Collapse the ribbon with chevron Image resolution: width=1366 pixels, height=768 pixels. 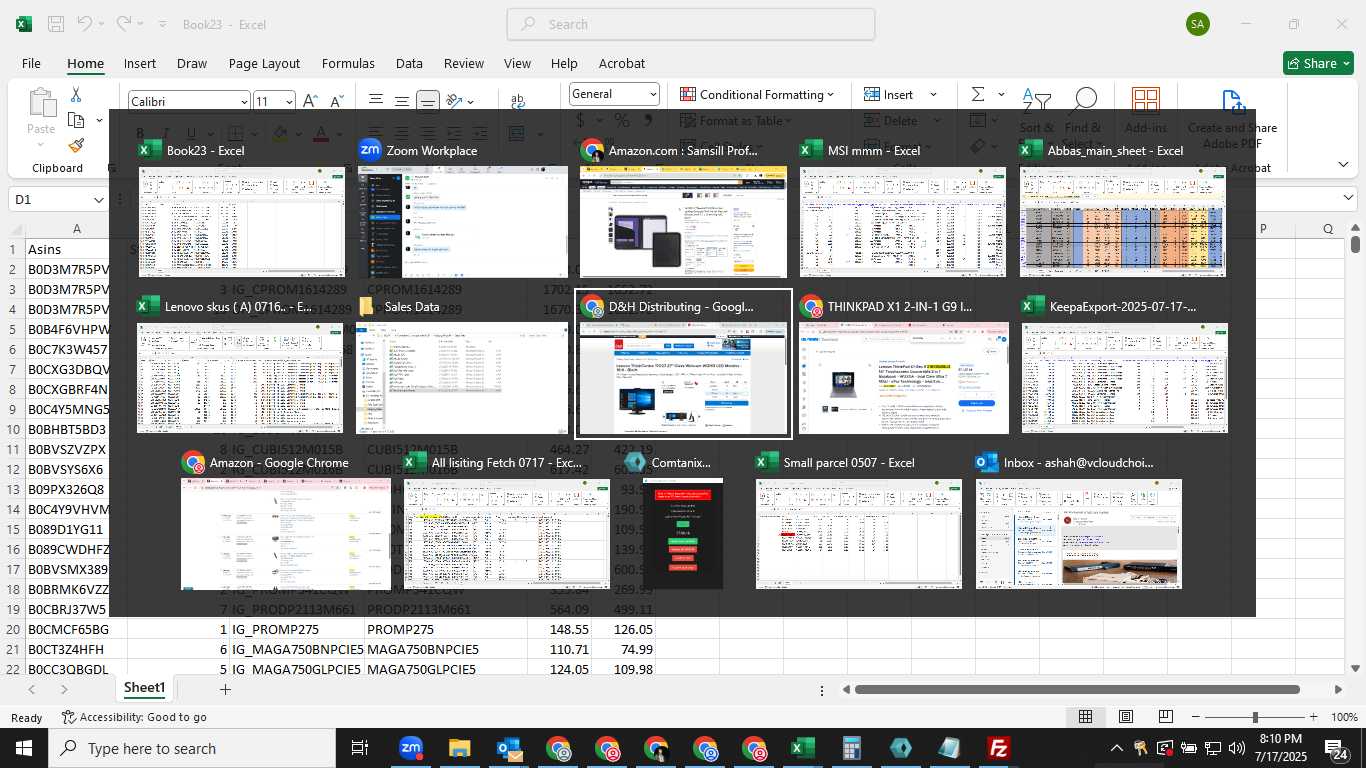[x=1343, y=164]
